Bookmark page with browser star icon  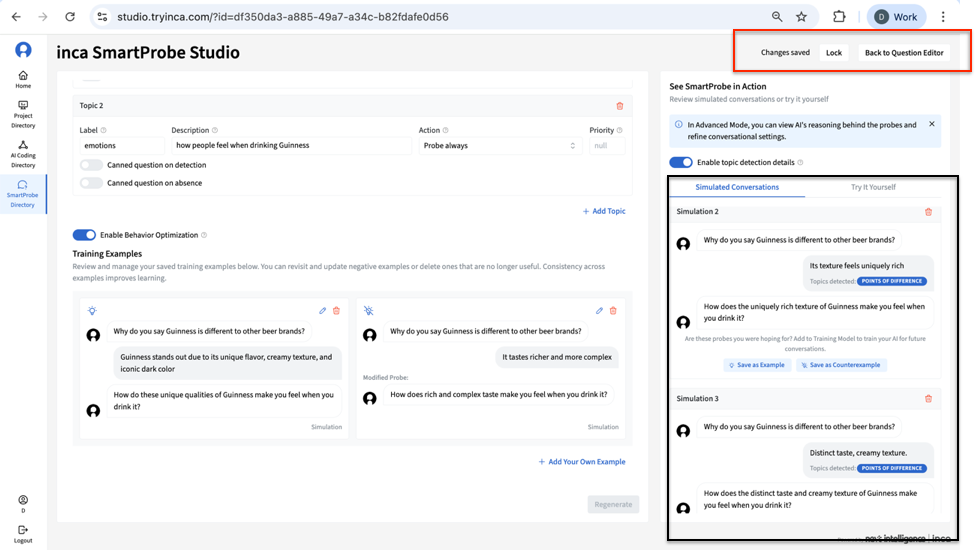tap(801, 17)
